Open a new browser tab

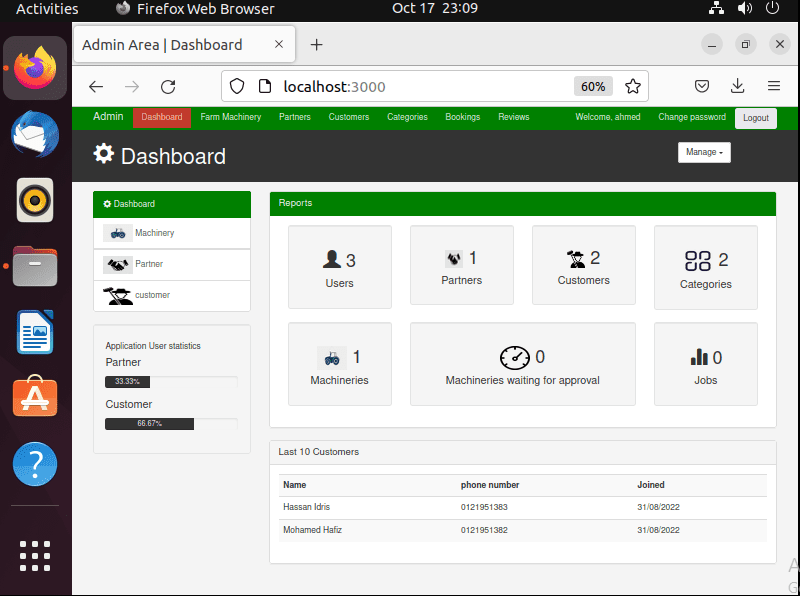(317, 45)
